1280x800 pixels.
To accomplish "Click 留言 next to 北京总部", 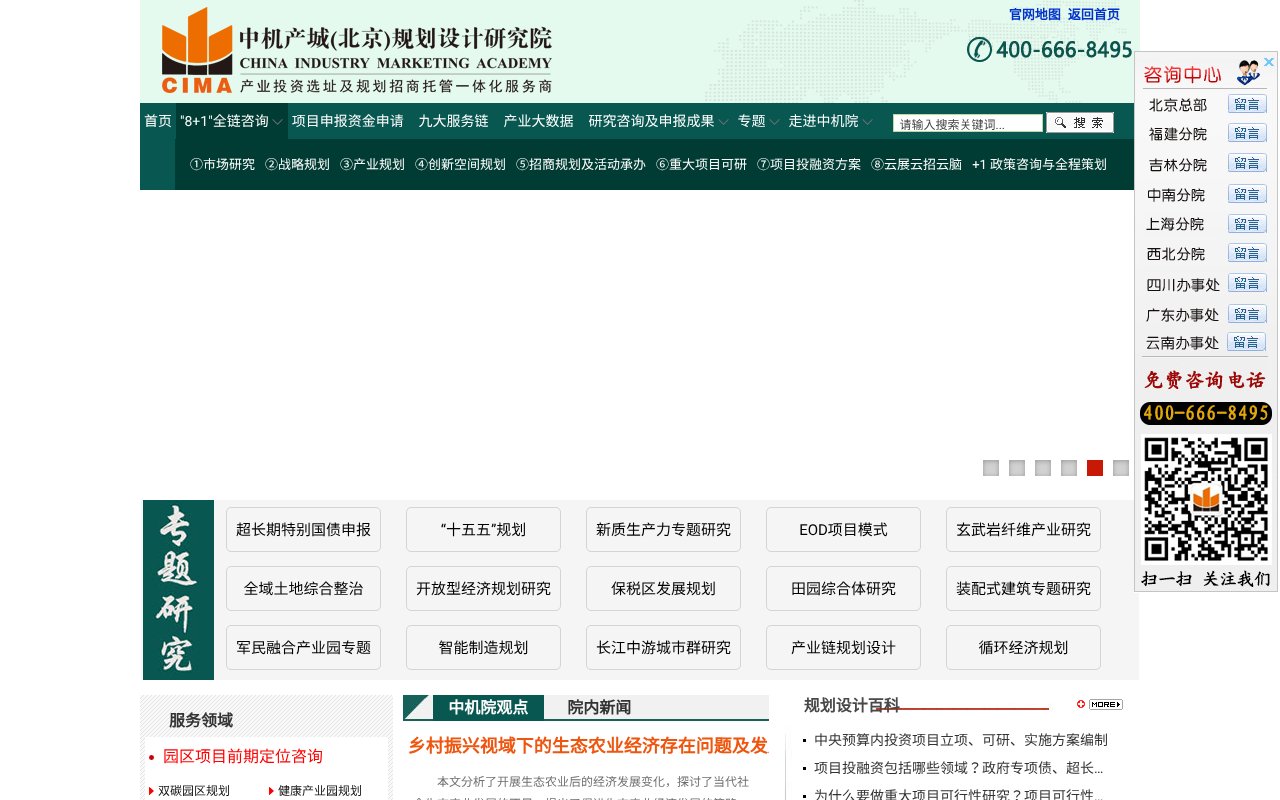I will click(1247, 104).
